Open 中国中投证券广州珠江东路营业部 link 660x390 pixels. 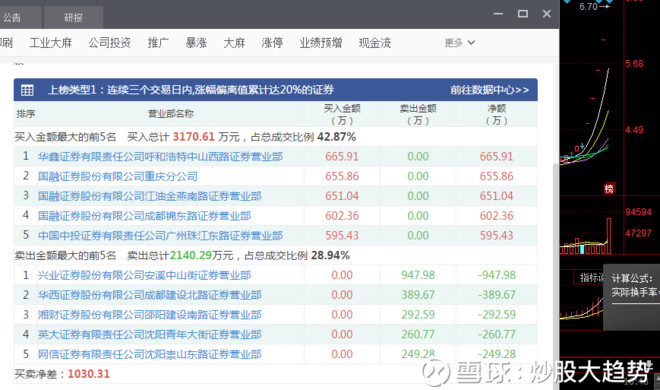pos(160,236)
